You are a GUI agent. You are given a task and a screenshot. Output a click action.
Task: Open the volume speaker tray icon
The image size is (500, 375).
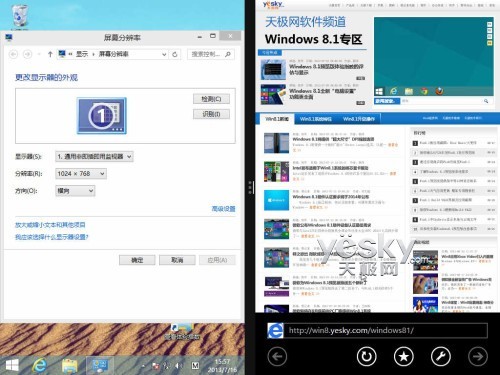tap(178, 366)
